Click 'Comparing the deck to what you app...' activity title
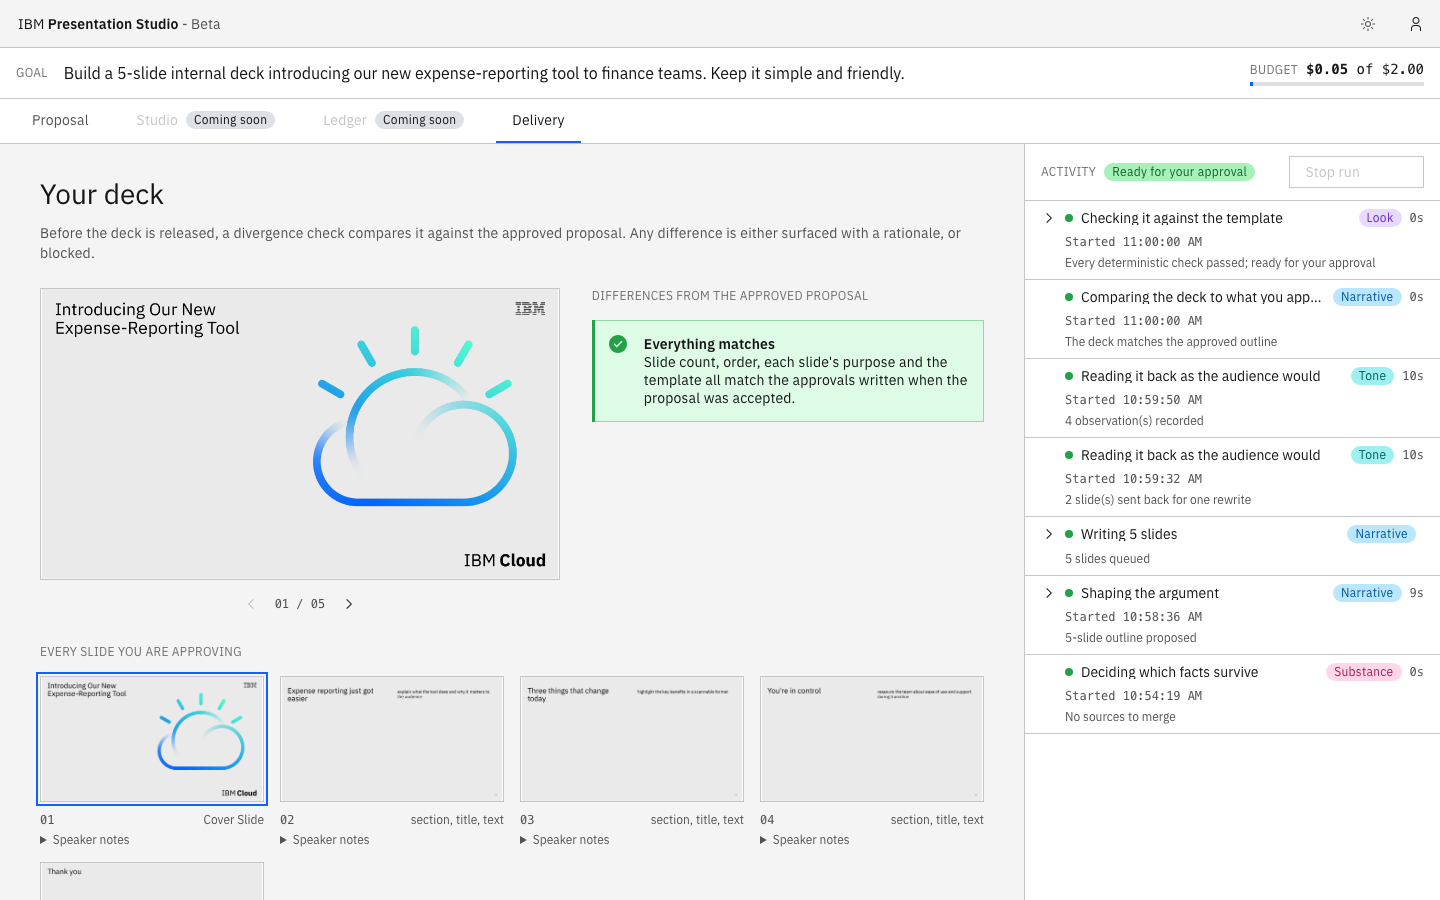 click(x=1201, y=297)
